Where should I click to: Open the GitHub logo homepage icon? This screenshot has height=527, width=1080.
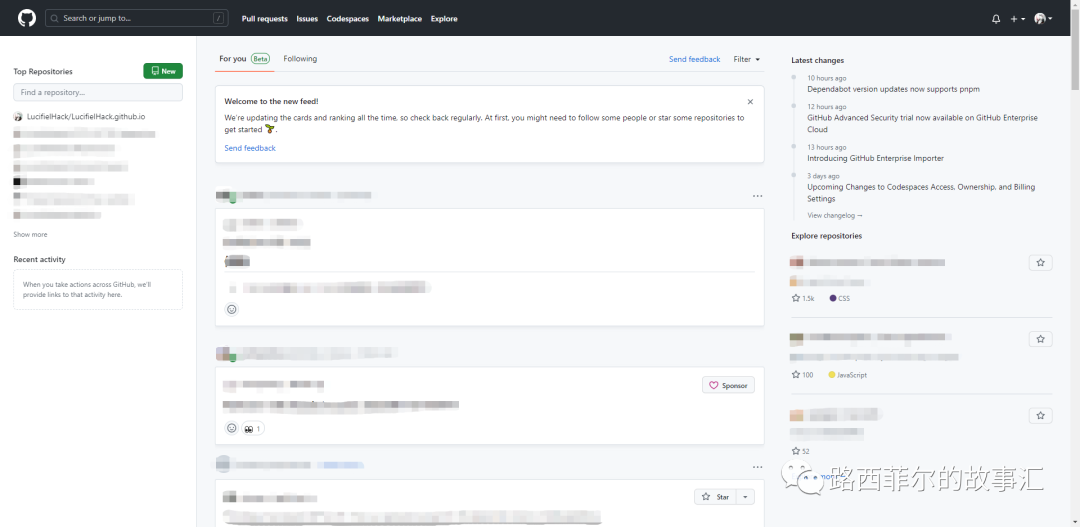coord(26,19)
